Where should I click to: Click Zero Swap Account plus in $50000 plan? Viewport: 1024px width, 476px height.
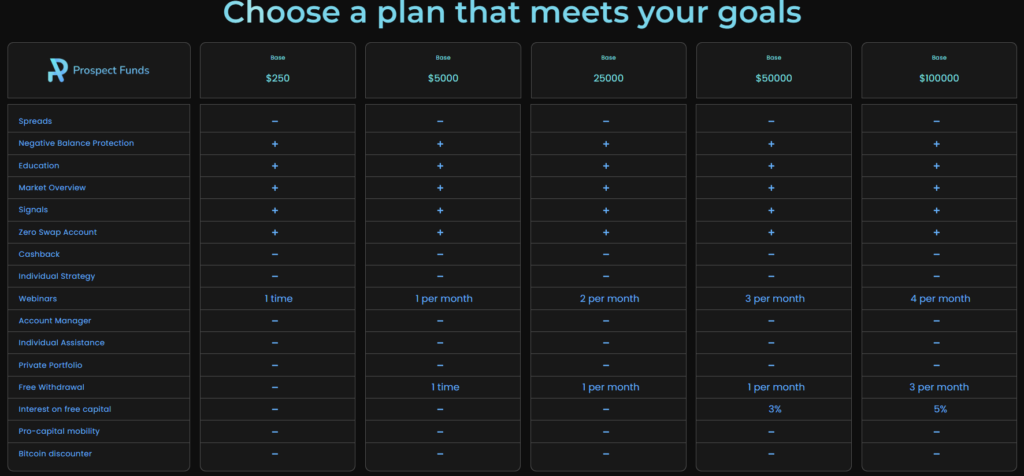click(771, 232)
